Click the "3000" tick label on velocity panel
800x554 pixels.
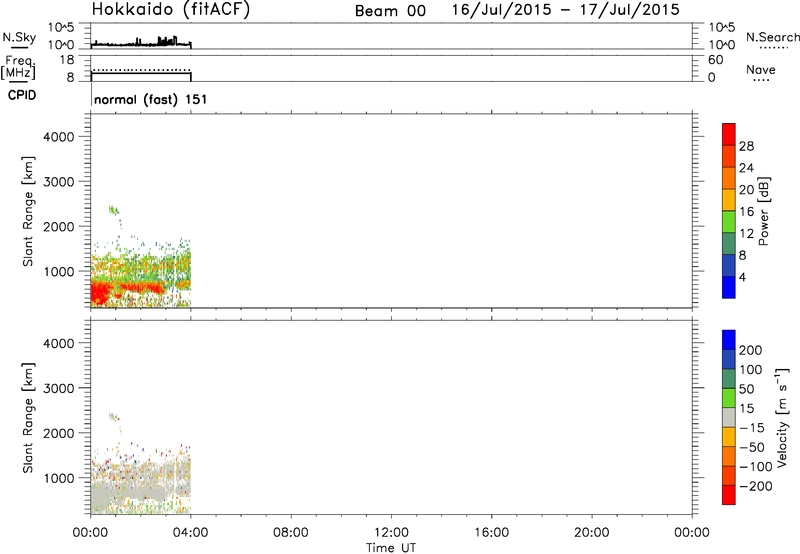point(59,388)
